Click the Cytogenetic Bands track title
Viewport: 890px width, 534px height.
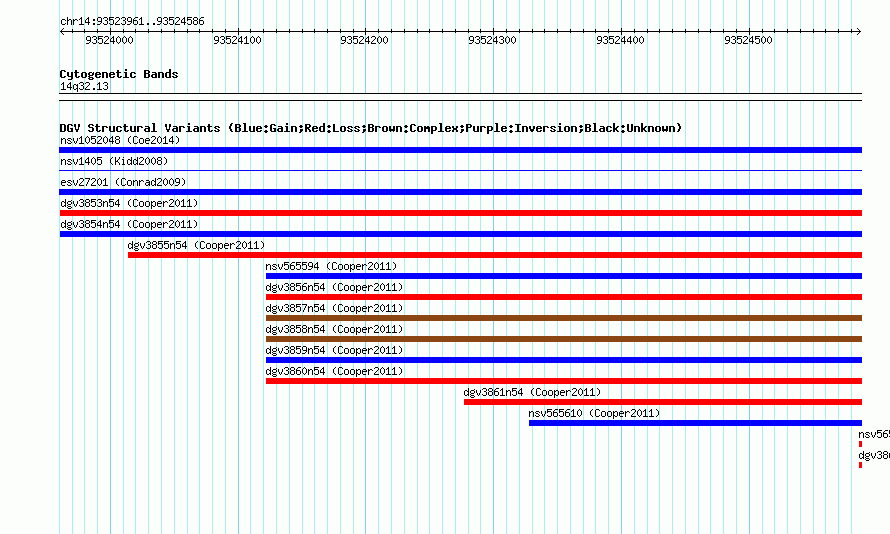click(x=119, y=74)
